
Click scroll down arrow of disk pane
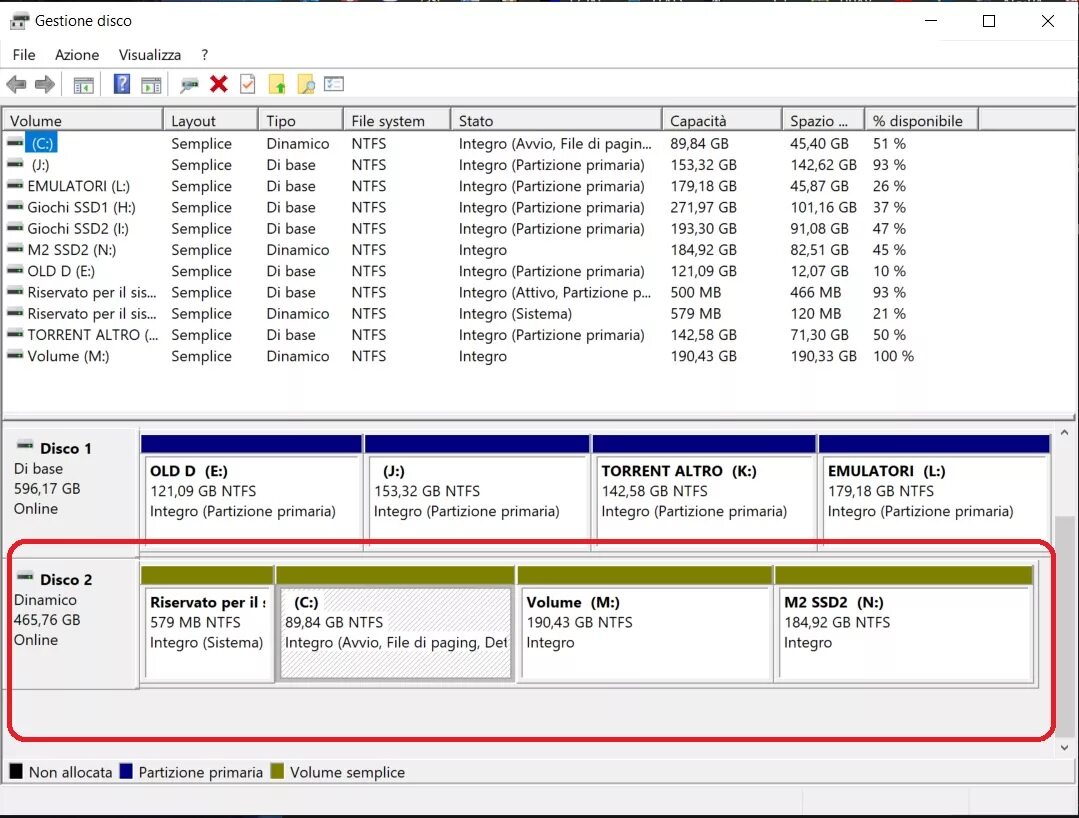[x=1065, y=747]
